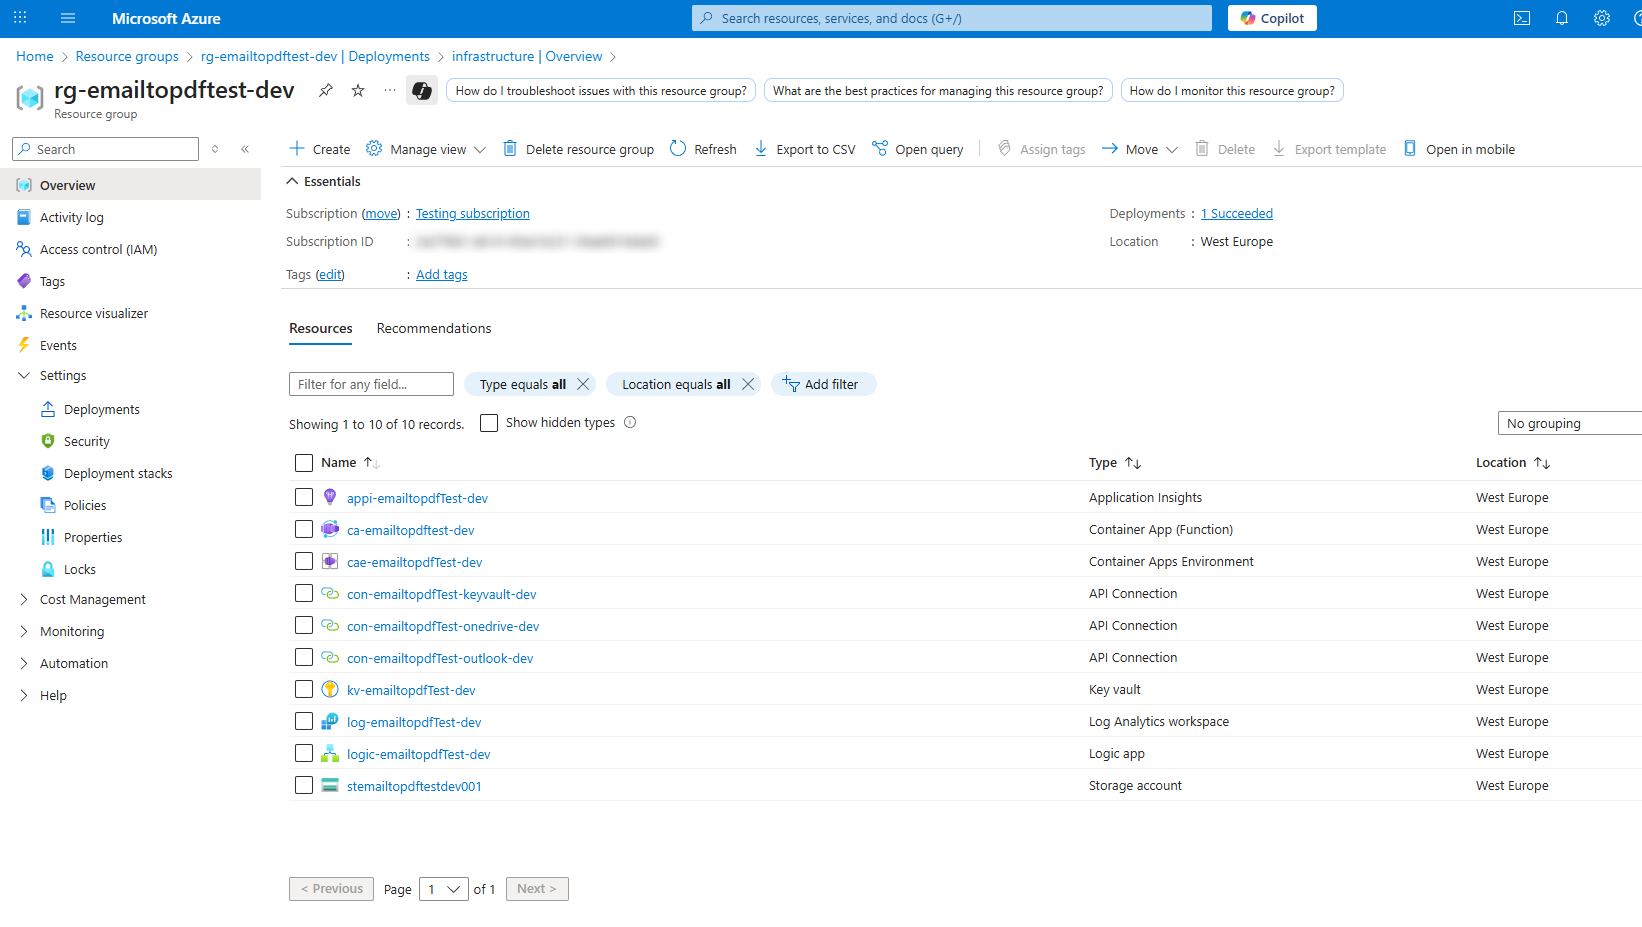Click the info icon next to Show hidden types
This screenshot has width=1642, height=927.
[630, 422]
